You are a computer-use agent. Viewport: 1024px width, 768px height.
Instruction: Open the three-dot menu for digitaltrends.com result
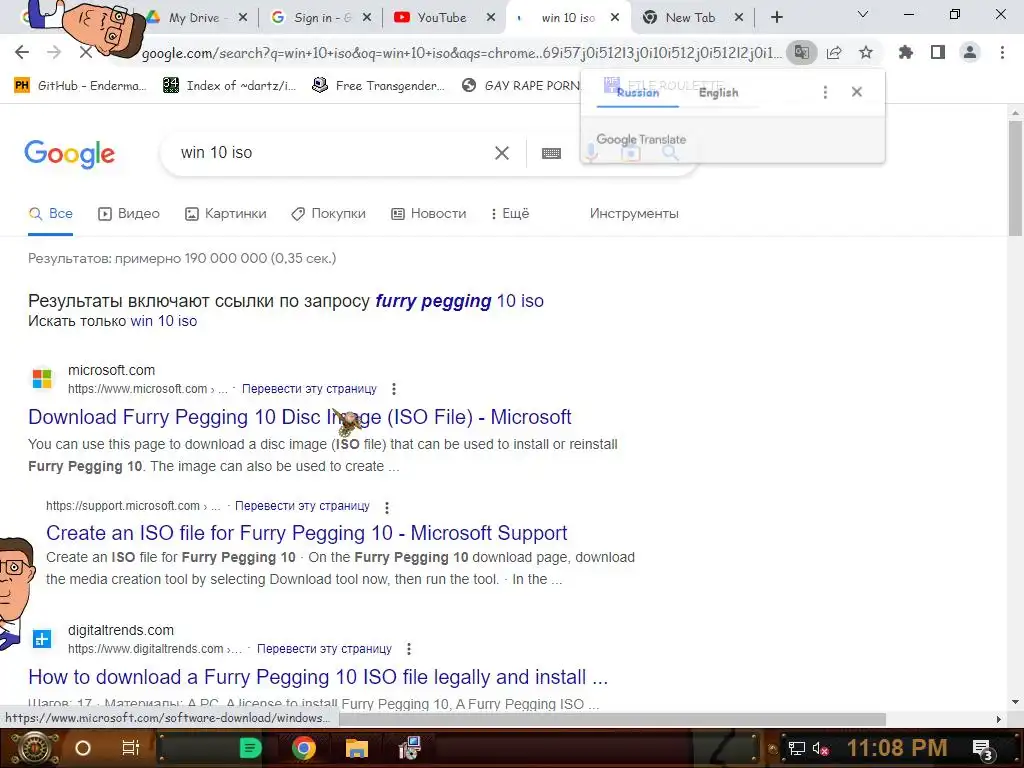409,649
